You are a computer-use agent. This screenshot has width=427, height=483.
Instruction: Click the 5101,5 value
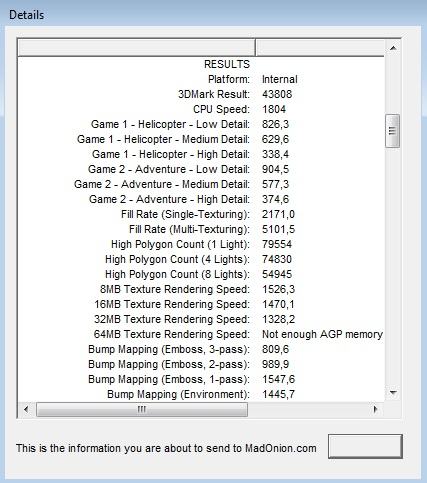pyautogui.click(x=278, y=229)
